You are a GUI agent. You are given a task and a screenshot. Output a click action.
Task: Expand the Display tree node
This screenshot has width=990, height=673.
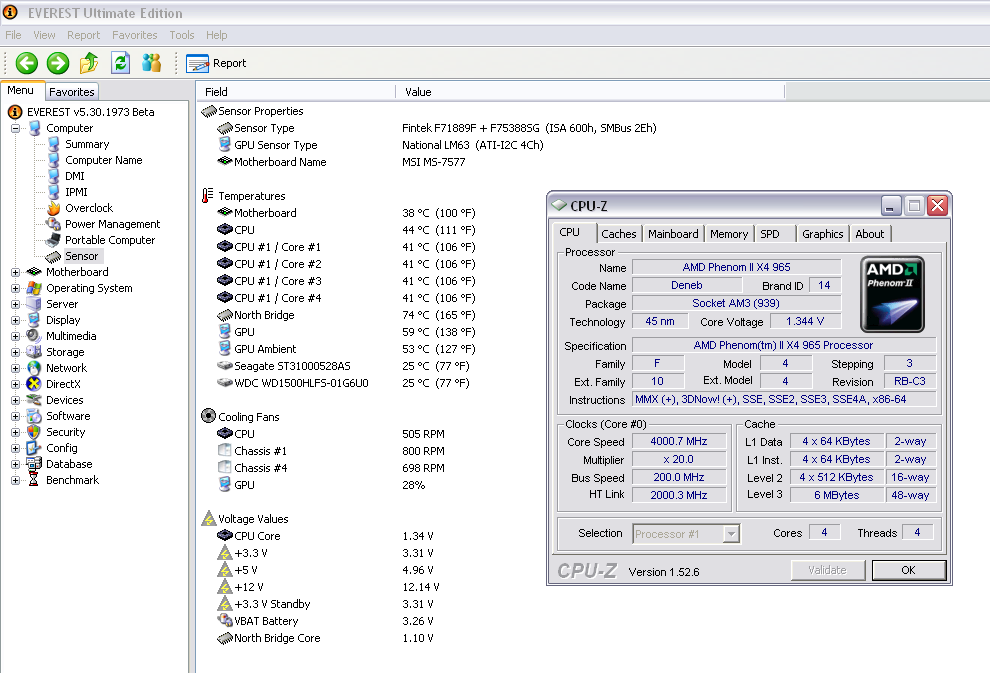(x=15, y=320)
